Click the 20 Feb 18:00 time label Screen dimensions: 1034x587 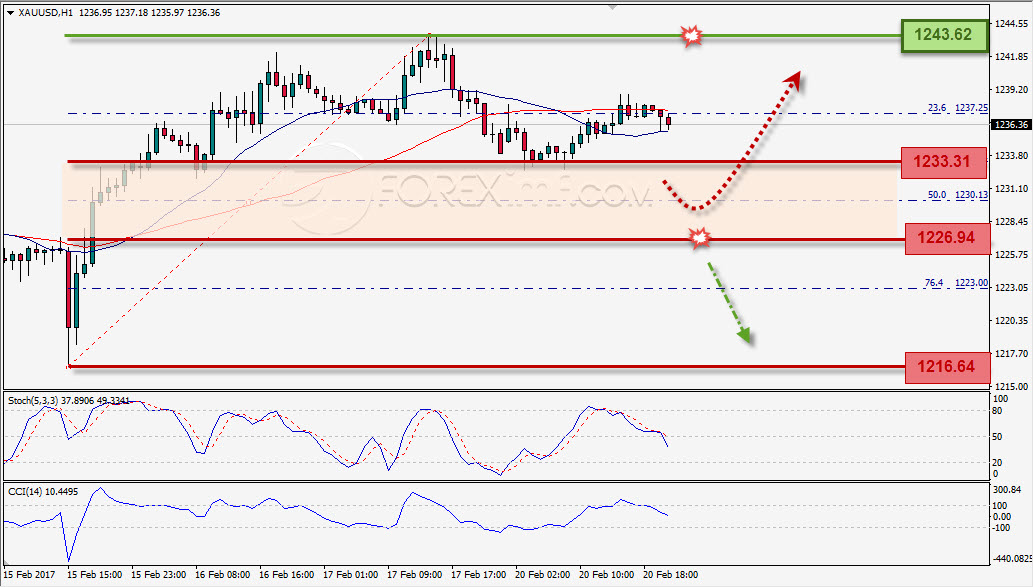pos(671,574)
